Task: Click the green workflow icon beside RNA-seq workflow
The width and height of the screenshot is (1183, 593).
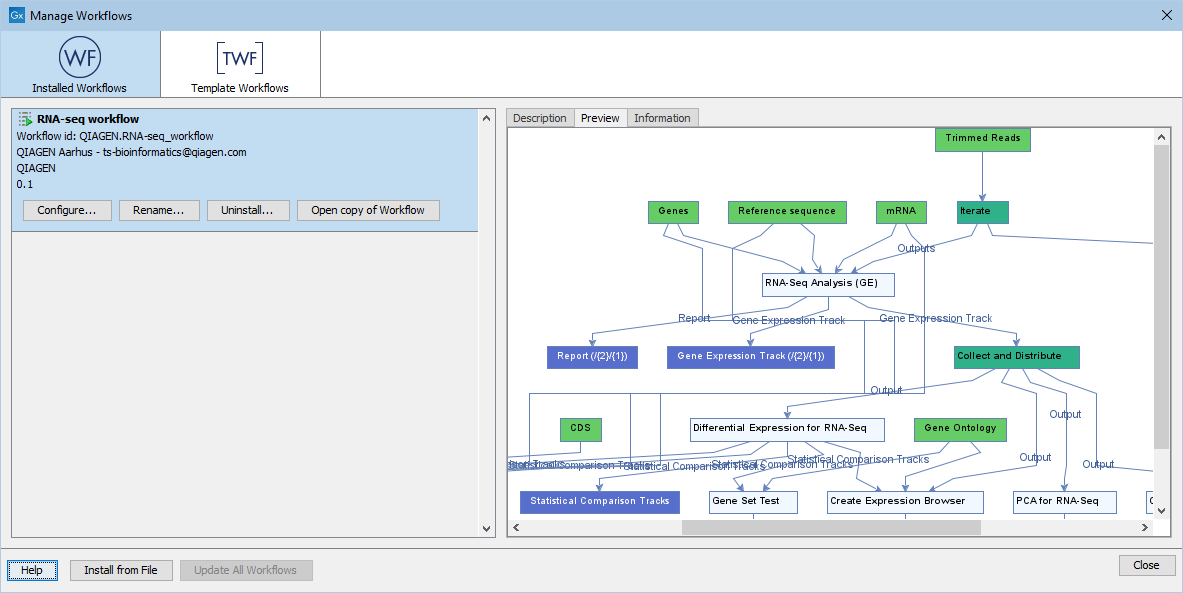Action: [x=23, y=118]
